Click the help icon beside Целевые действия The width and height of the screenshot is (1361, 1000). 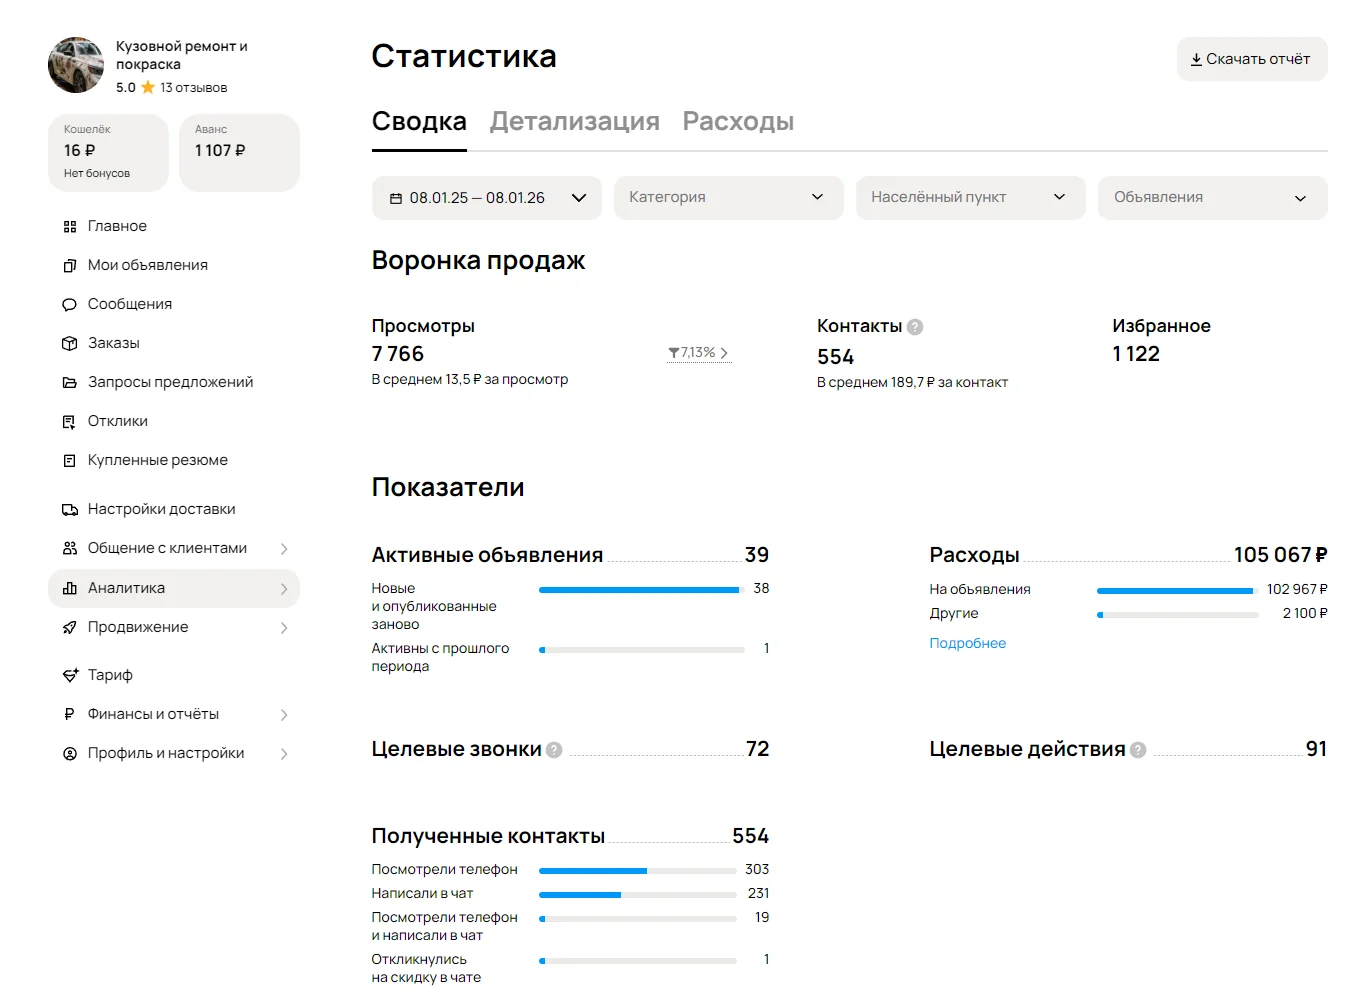(1138, 750)
